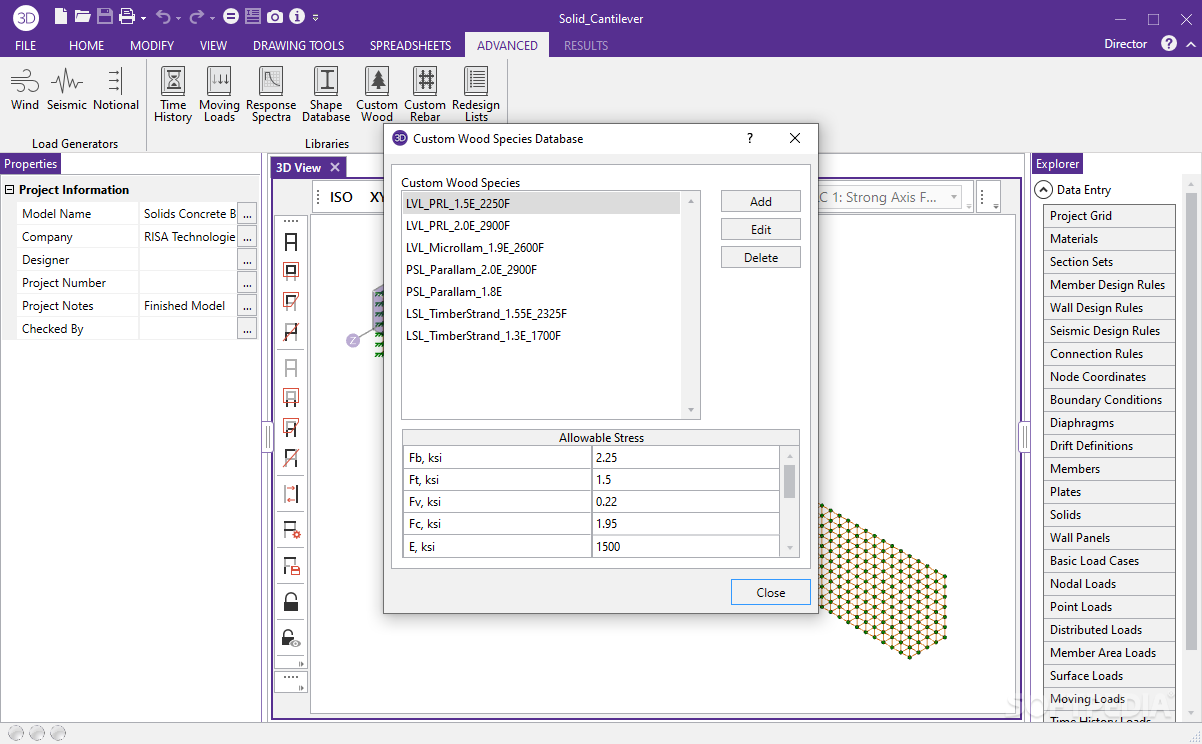Select PSL_Parallam_1.8E species
Viewport: 1202px width, 744px height.
click(540, 291)
